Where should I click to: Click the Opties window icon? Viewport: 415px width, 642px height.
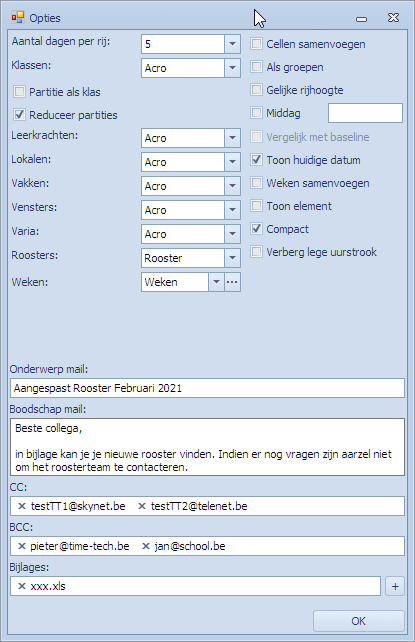pyautogui.click(x=18, y=18)
